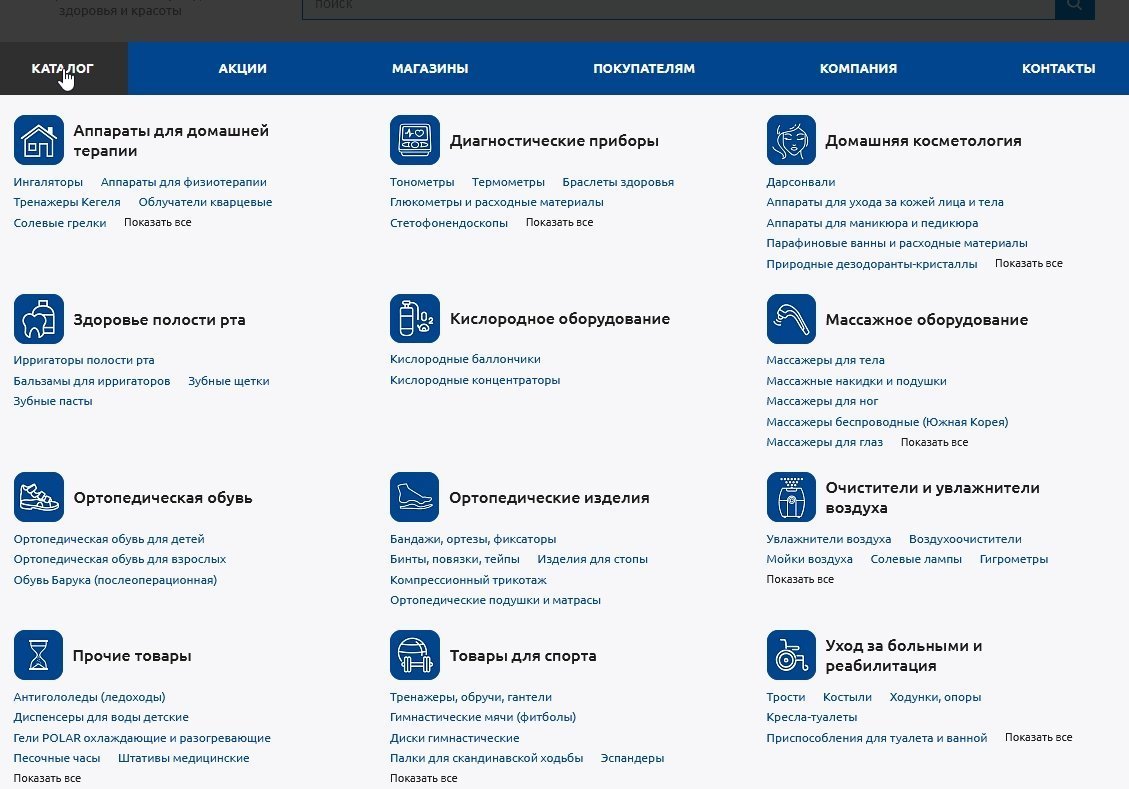
Task: Open the Ирригаторы полости рта link
Action: click(84, 360)
